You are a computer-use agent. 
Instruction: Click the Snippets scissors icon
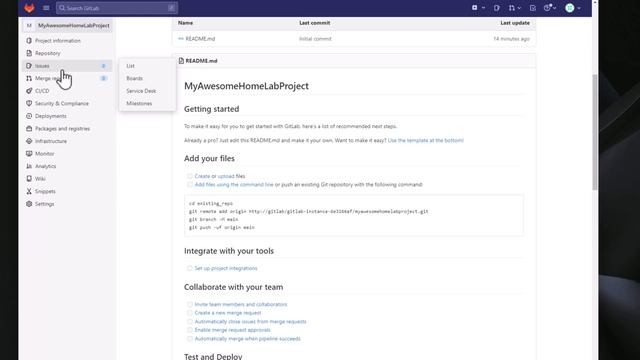29,191
